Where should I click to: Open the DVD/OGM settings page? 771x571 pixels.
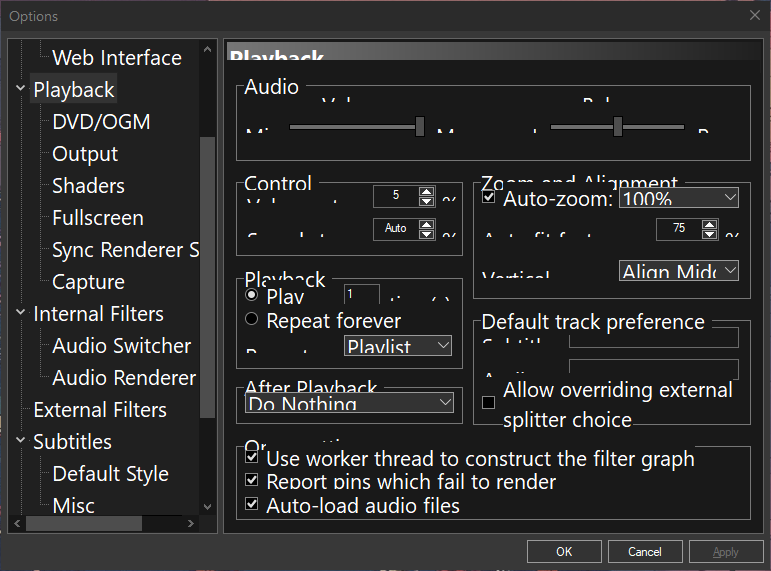pyautogui.click(x=101, y=122)
